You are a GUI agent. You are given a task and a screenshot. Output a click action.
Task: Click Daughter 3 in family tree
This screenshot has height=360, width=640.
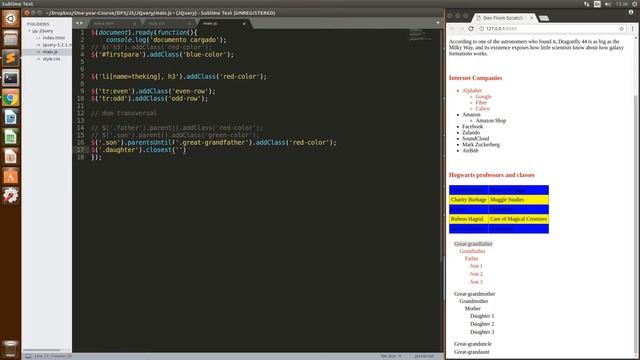[482, 332]
